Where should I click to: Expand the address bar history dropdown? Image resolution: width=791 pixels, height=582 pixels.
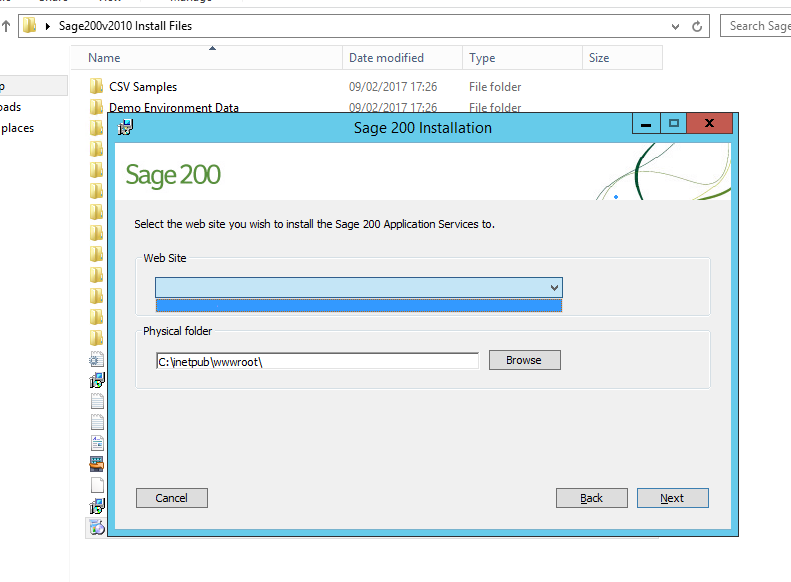675,27
